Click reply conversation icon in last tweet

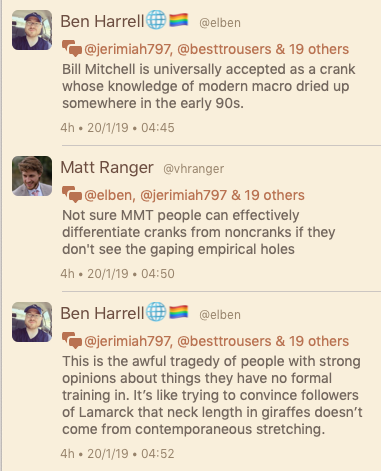(72, 341)
